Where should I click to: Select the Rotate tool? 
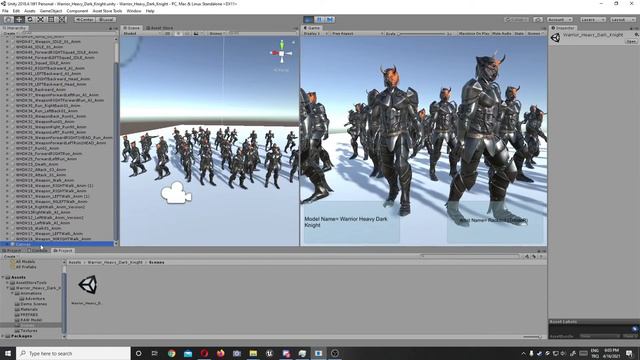click(x=30, y=19)
